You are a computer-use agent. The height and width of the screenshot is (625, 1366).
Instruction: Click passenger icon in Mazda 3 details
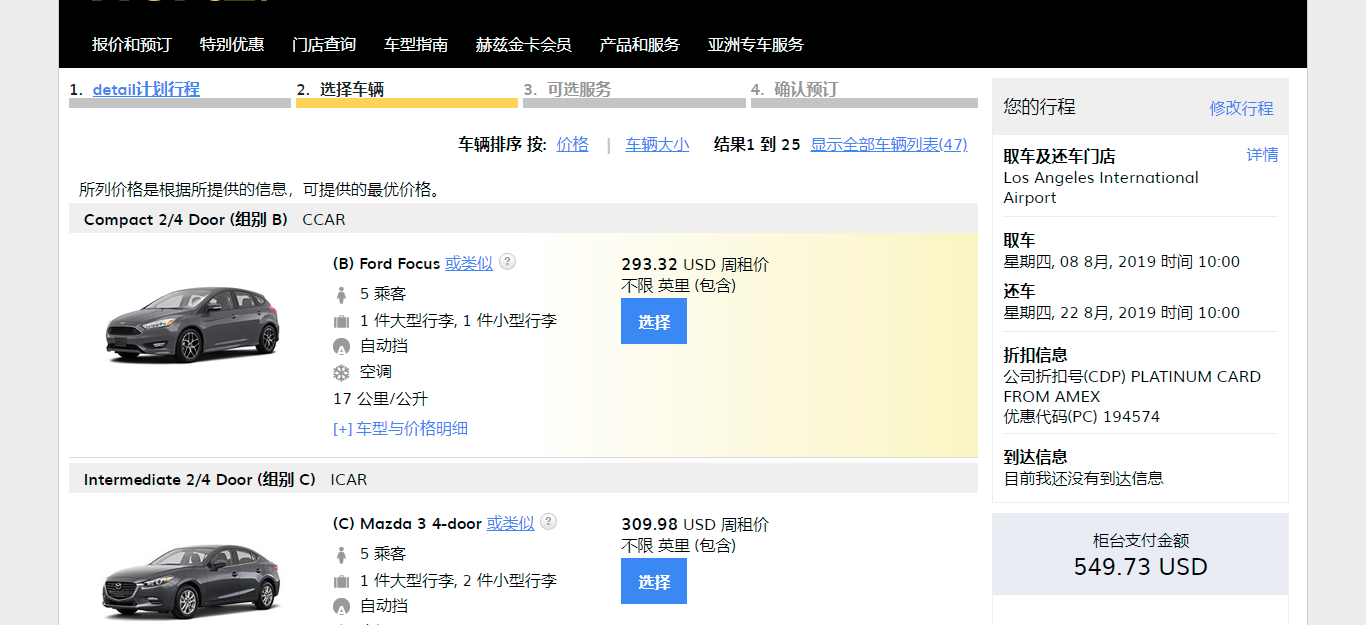click(x=341, y=554)
